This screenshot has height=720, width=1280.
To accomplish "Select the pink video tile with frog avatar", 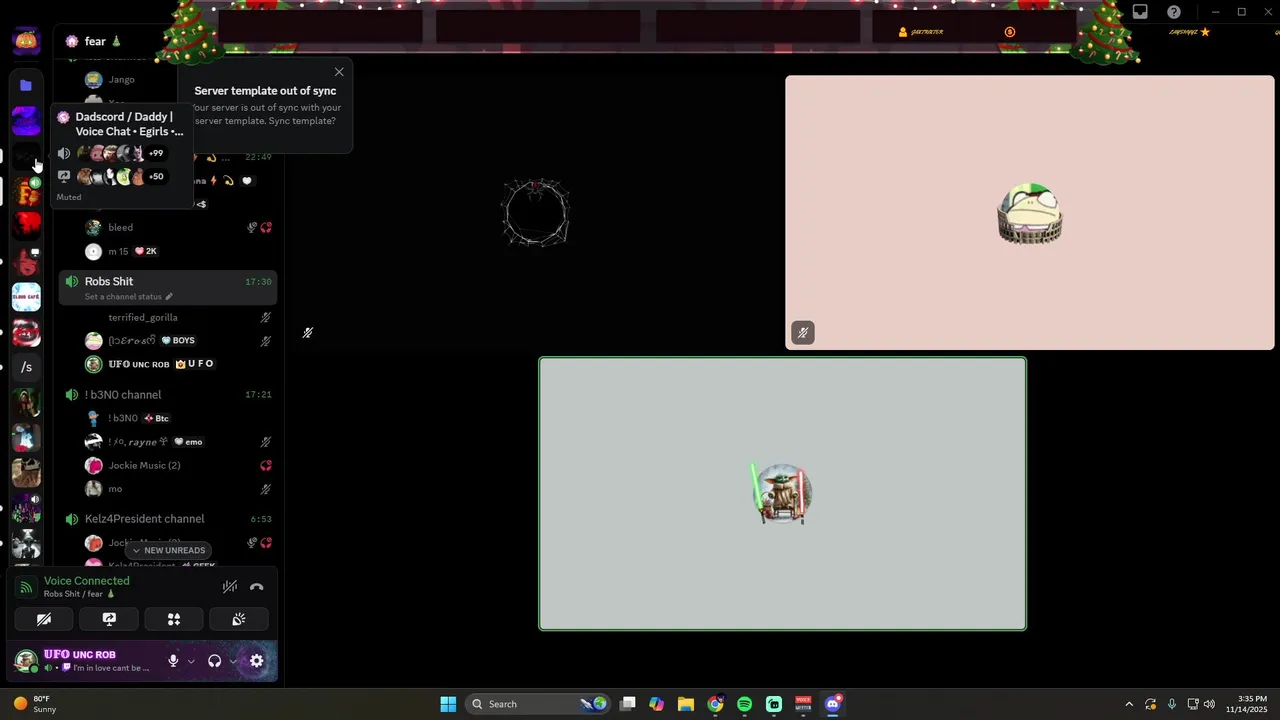I will [x=1030, y=213].
